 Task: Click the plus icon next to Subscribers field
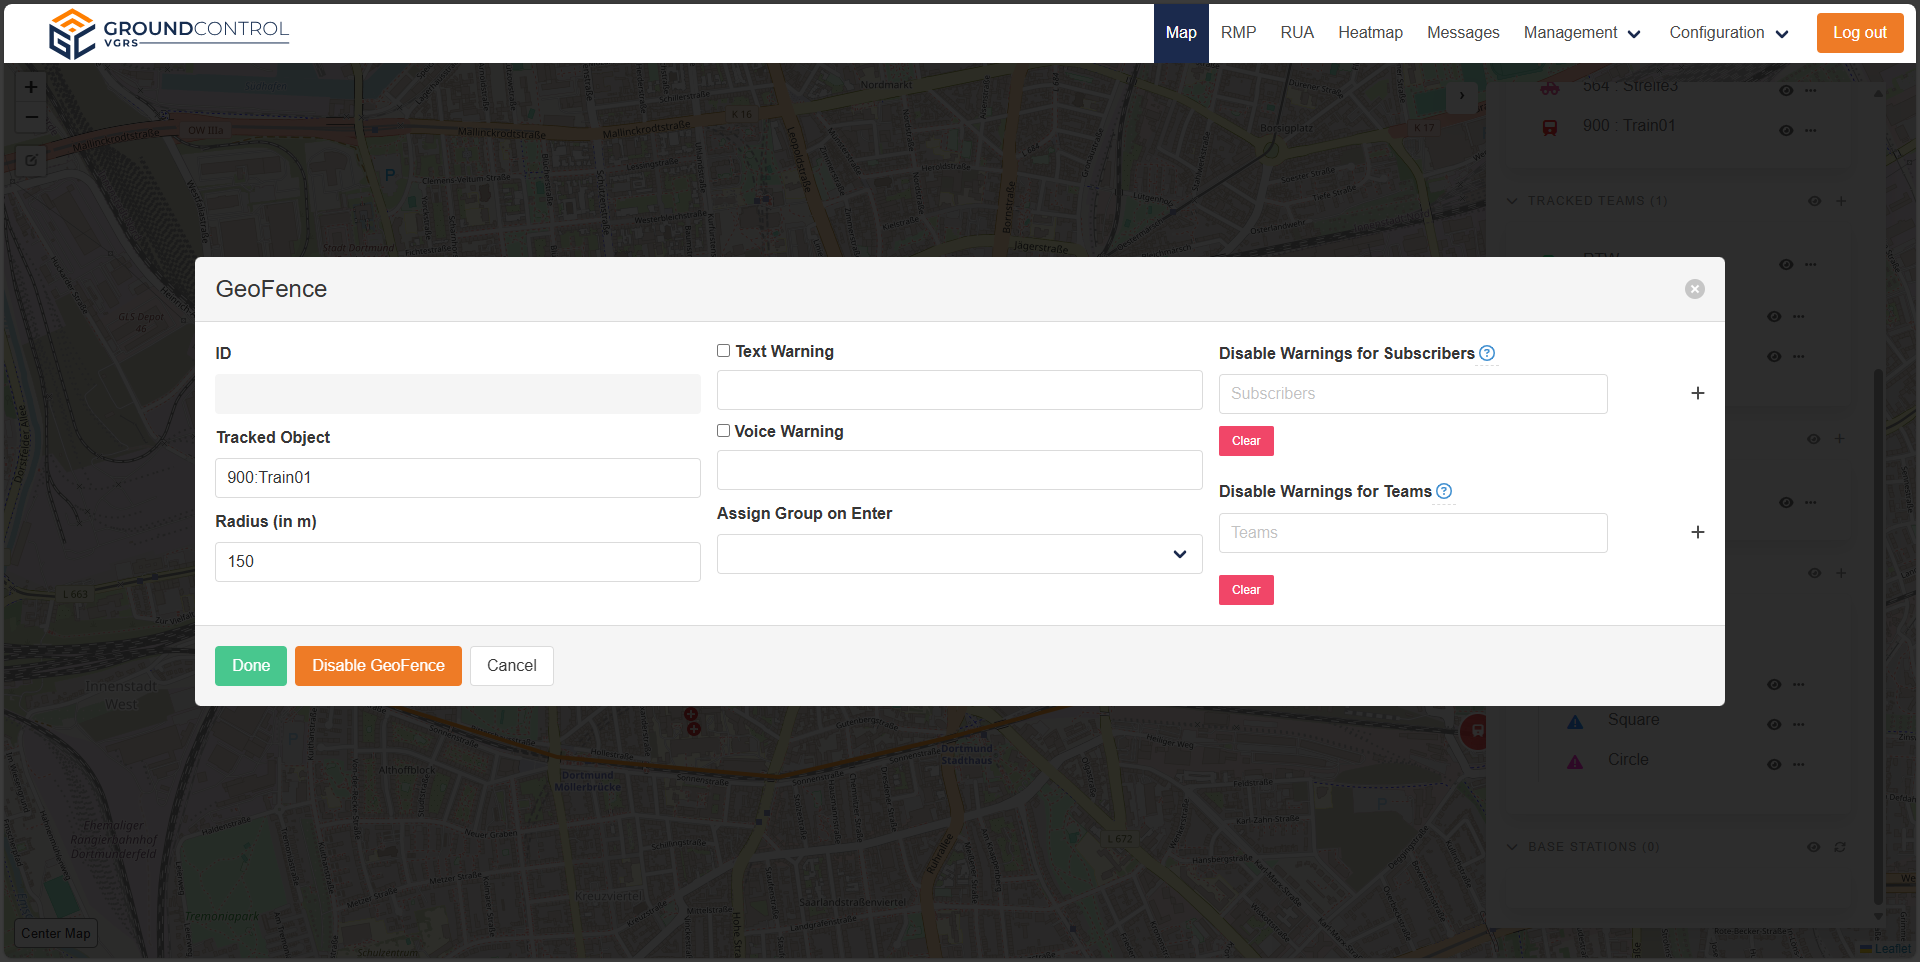(1697, 394)
